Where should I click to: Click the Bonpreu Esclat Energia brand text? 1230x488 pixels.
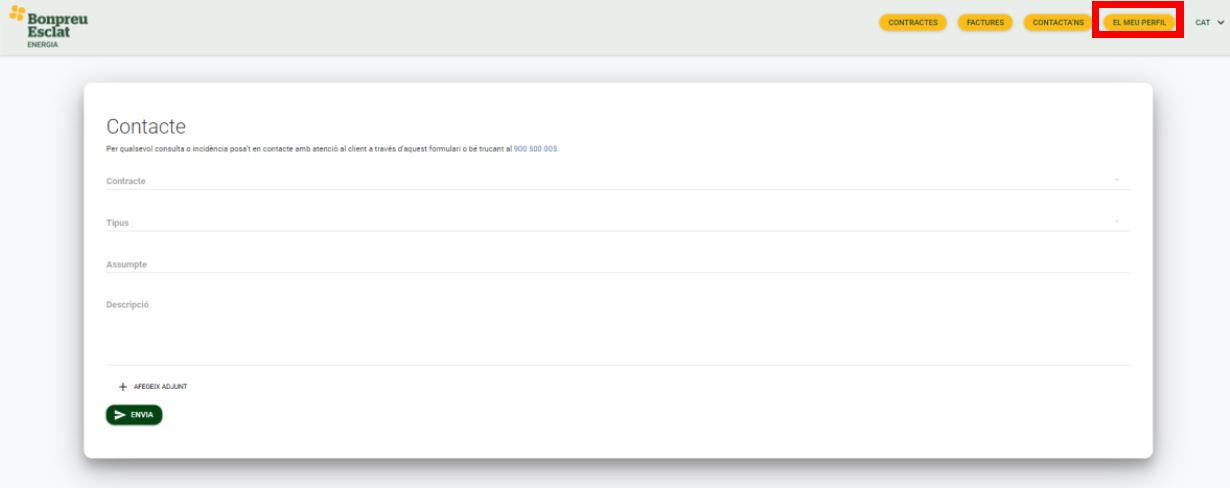click(x=57, y=27)
